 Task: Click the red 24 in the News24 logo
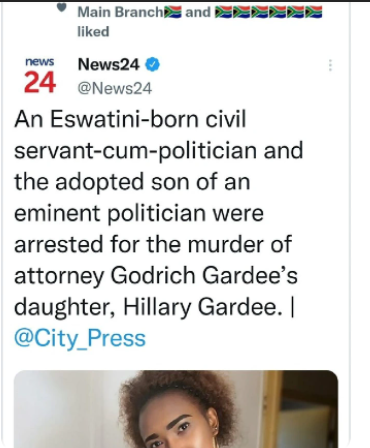tap(40, 82)
